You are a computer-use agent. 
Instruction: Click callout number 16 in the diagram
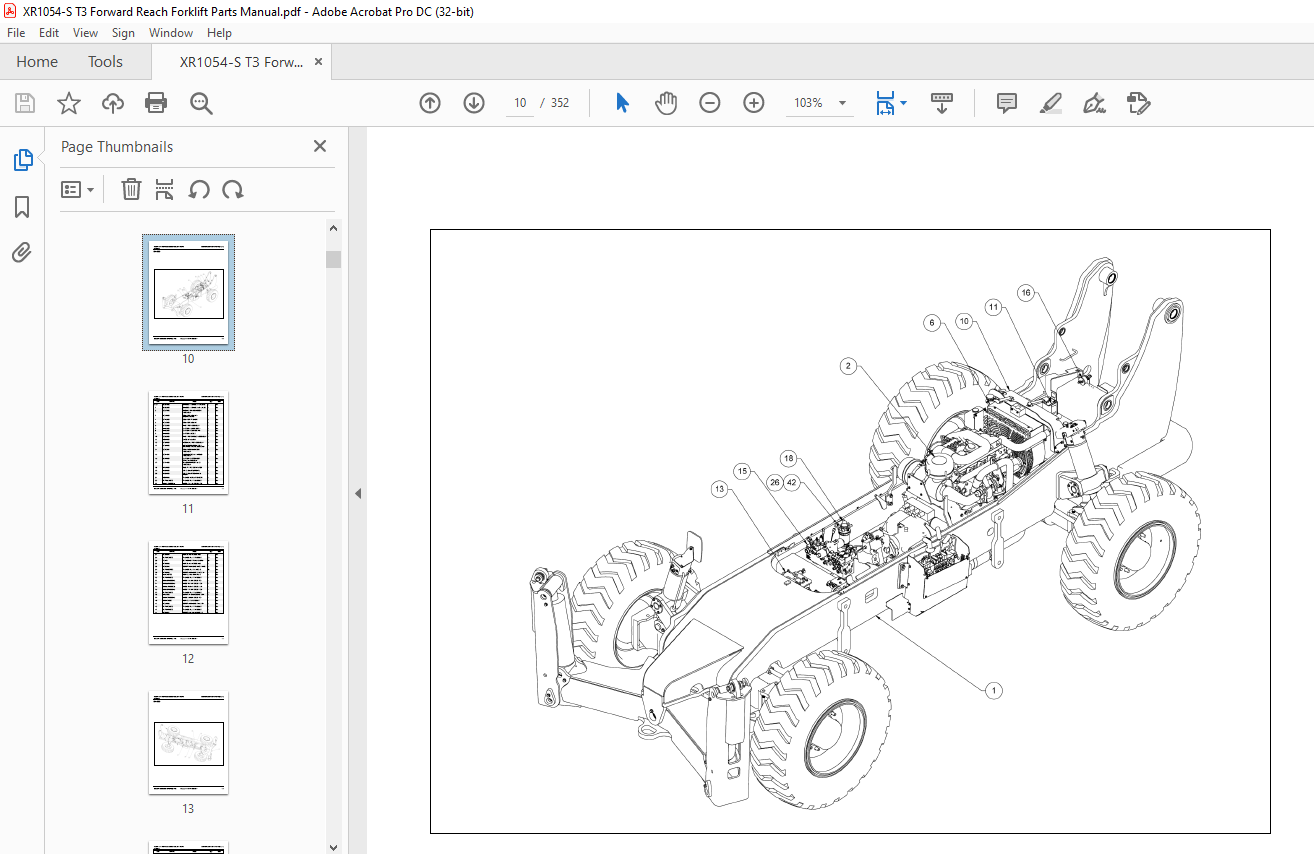click(1025, 293)
